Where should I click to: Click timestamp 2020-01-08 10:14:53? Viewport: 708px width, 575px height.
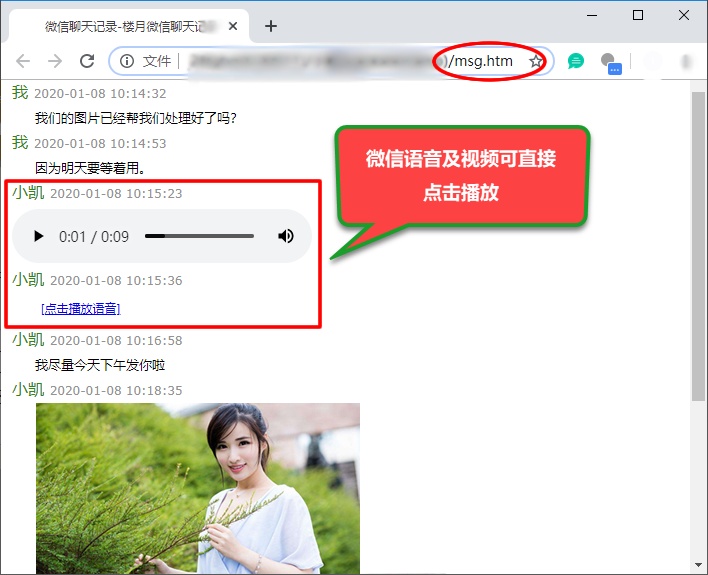click(100, 144)
